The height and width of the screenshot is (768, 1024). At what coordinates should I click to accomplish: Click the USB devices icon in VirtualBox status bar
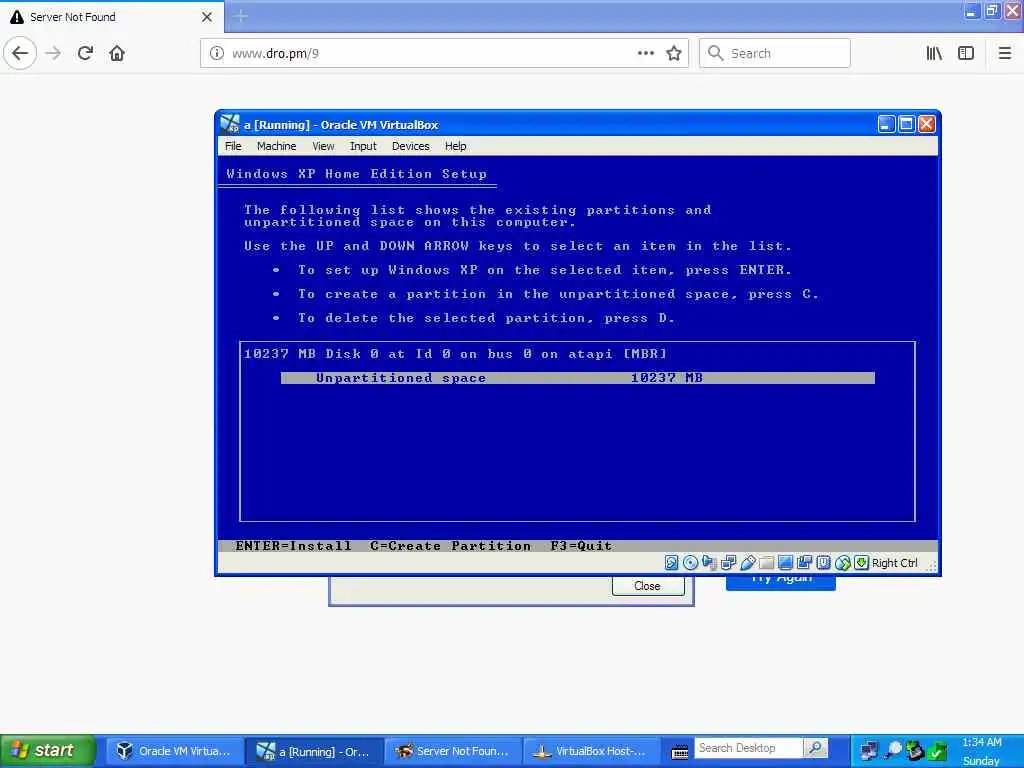click(x=748, y=563)
